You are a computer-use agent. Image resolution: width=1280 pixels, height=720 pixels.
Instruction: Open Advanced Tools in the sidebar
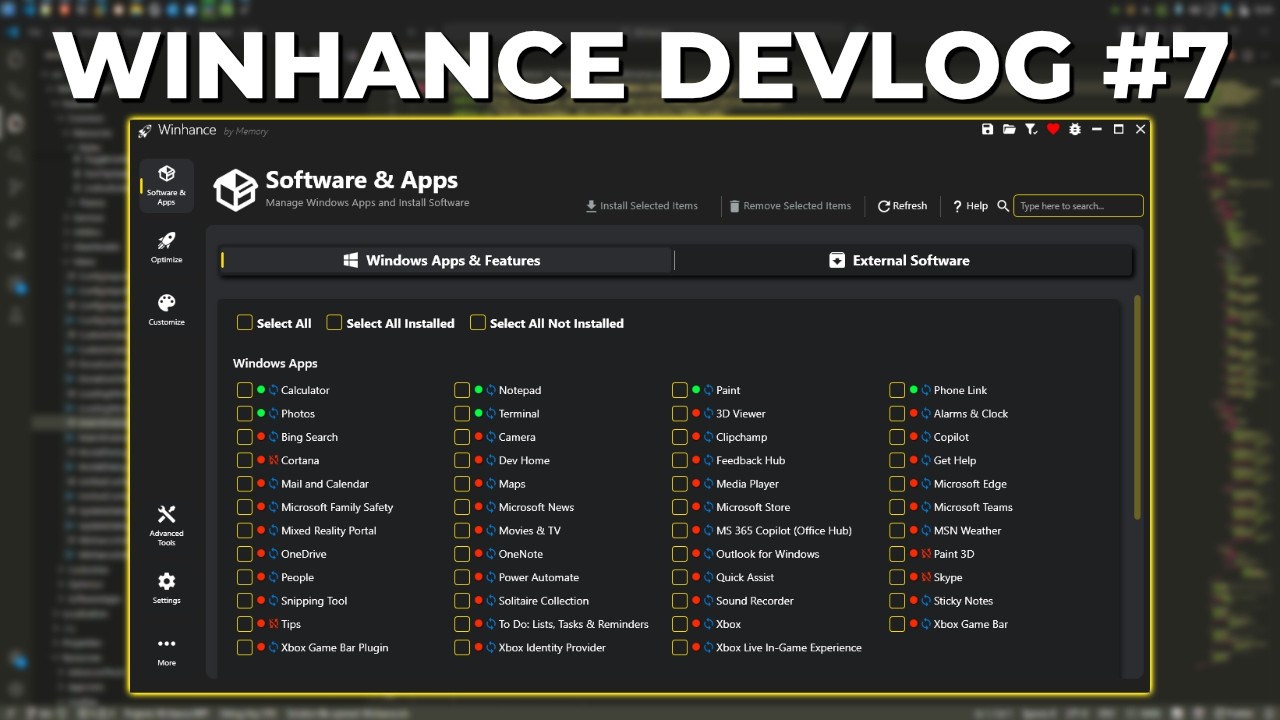click(166, 525)
